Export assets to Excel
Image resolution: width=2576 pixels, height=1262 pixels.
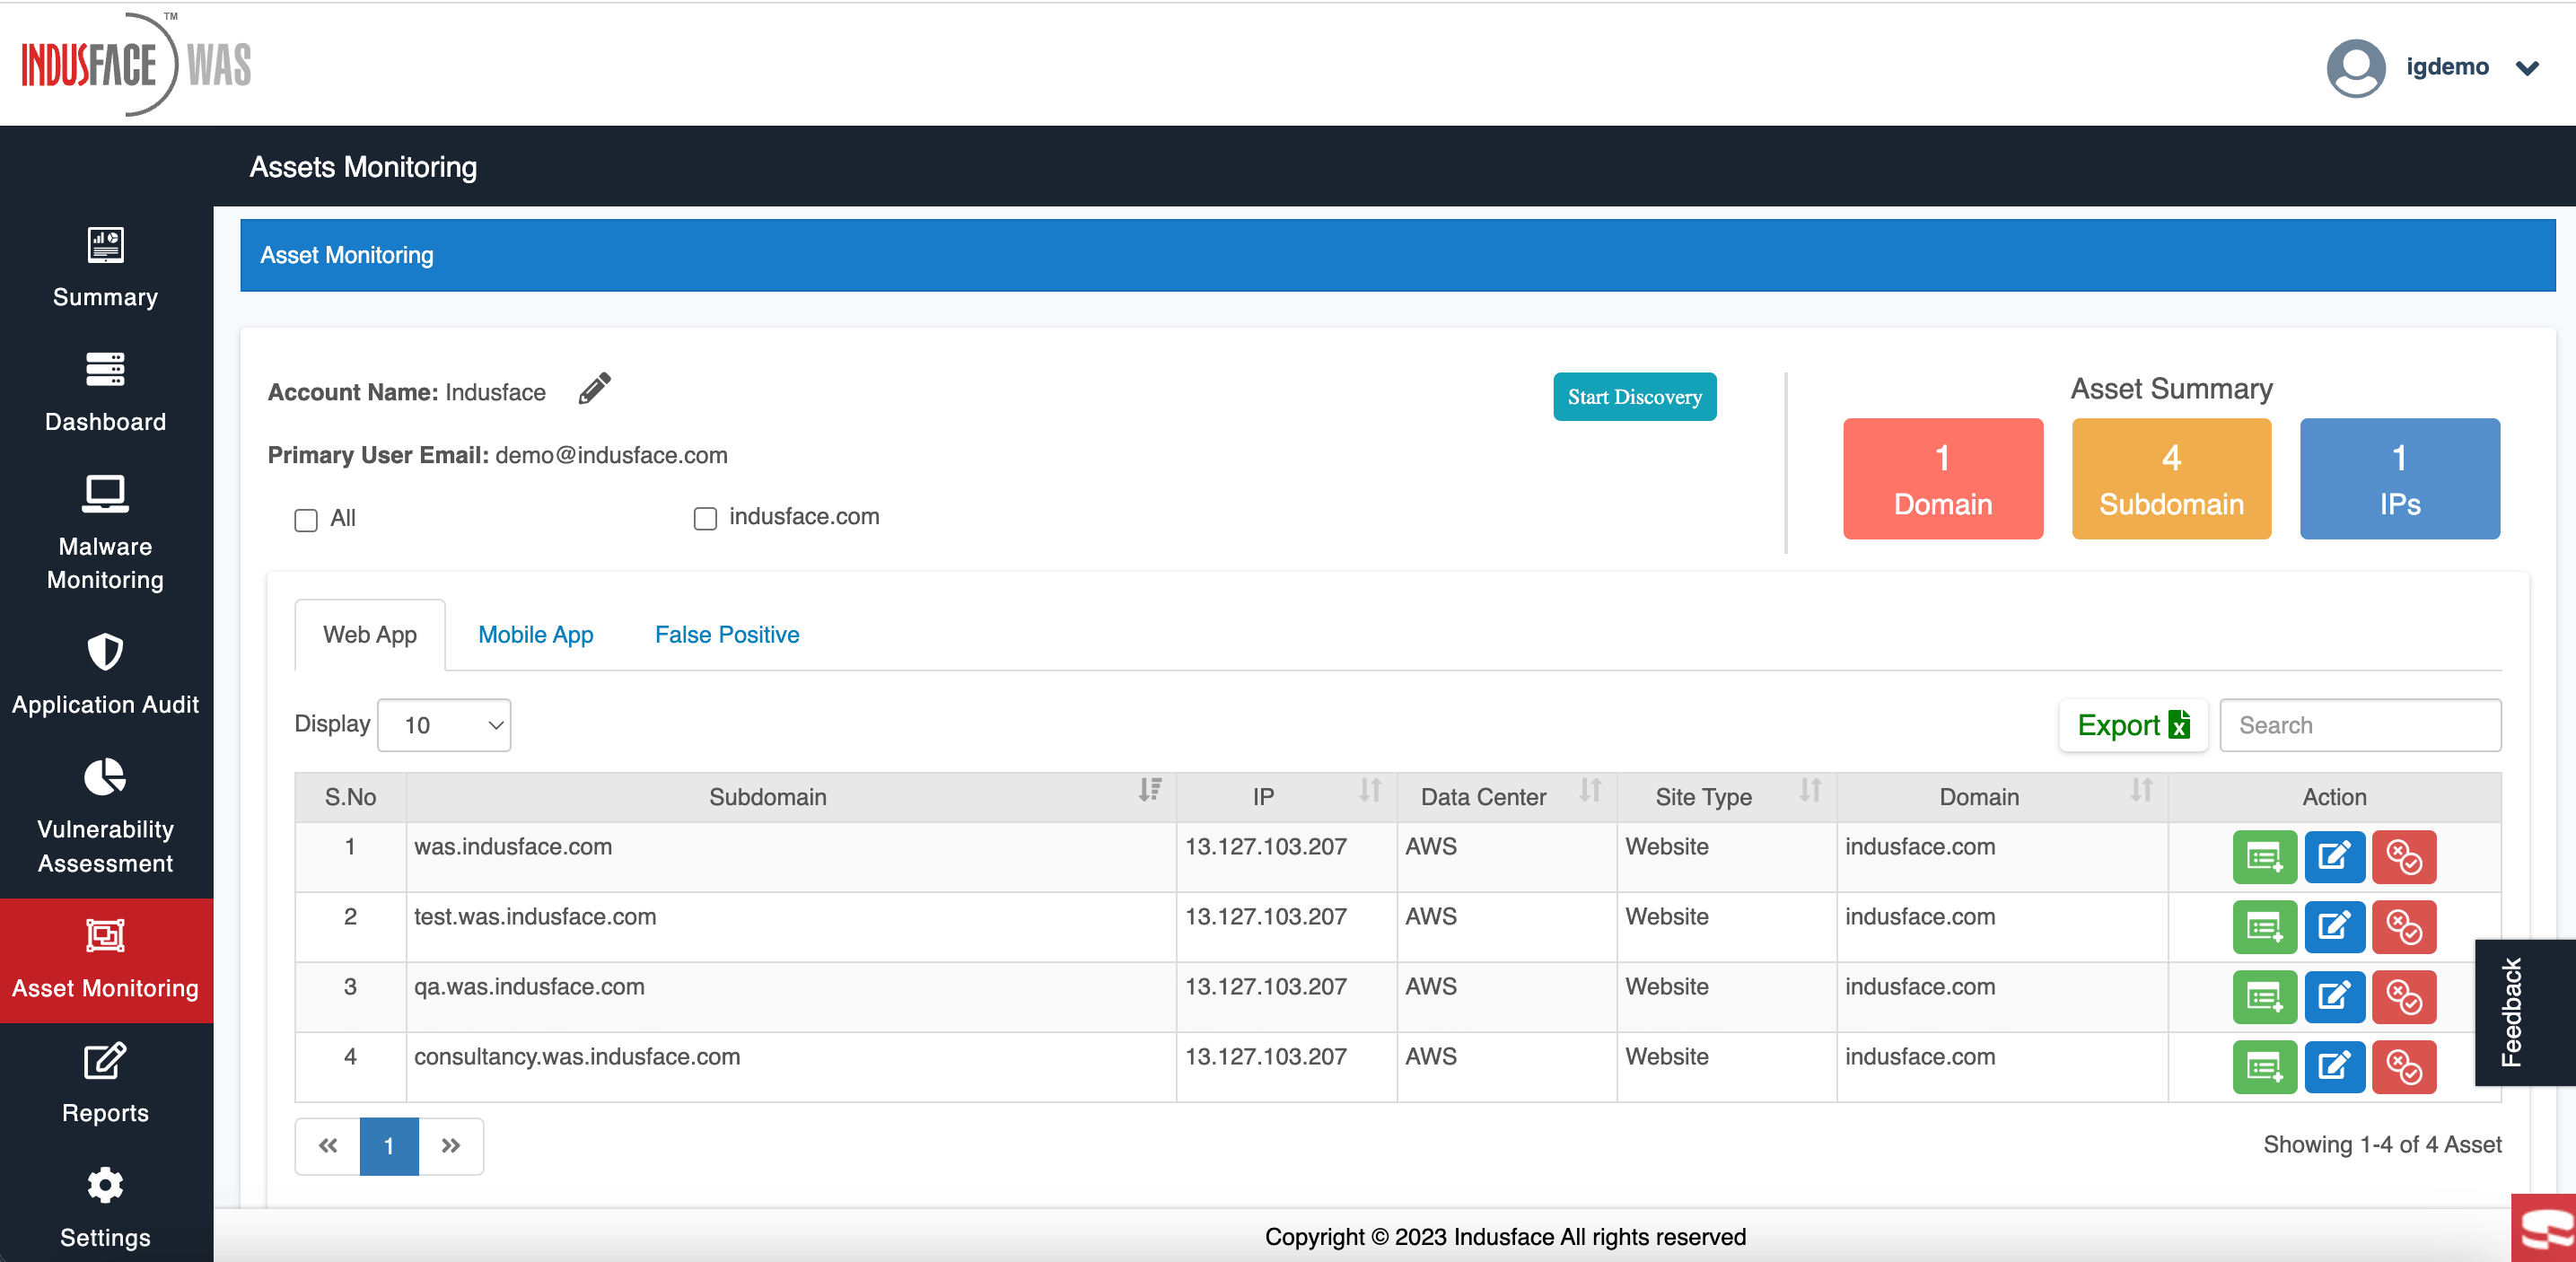point(2133,725)
